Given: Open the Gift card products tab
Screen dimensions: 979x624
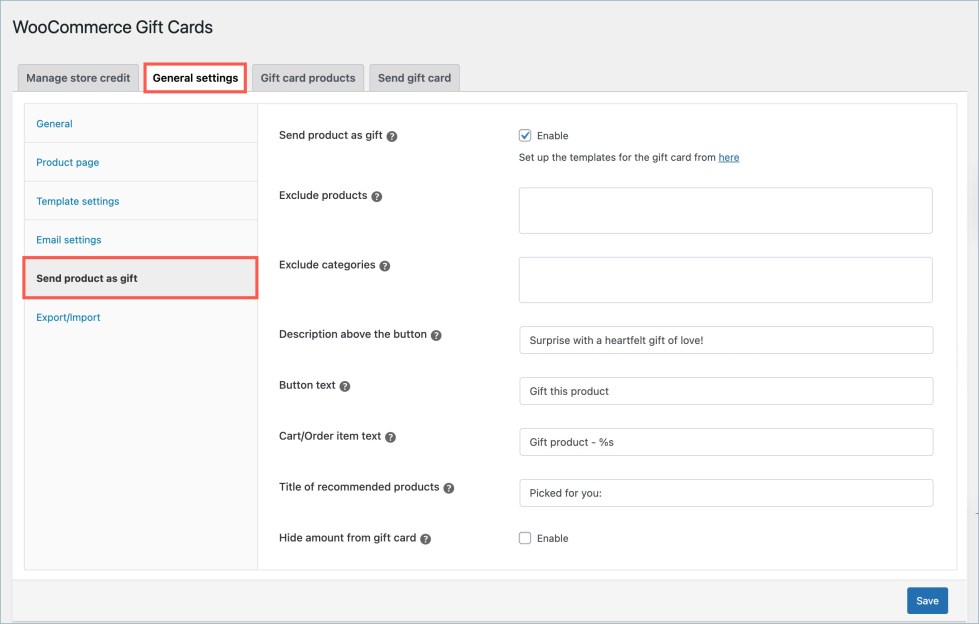Looking at the screenshot, I should (308, 78).
